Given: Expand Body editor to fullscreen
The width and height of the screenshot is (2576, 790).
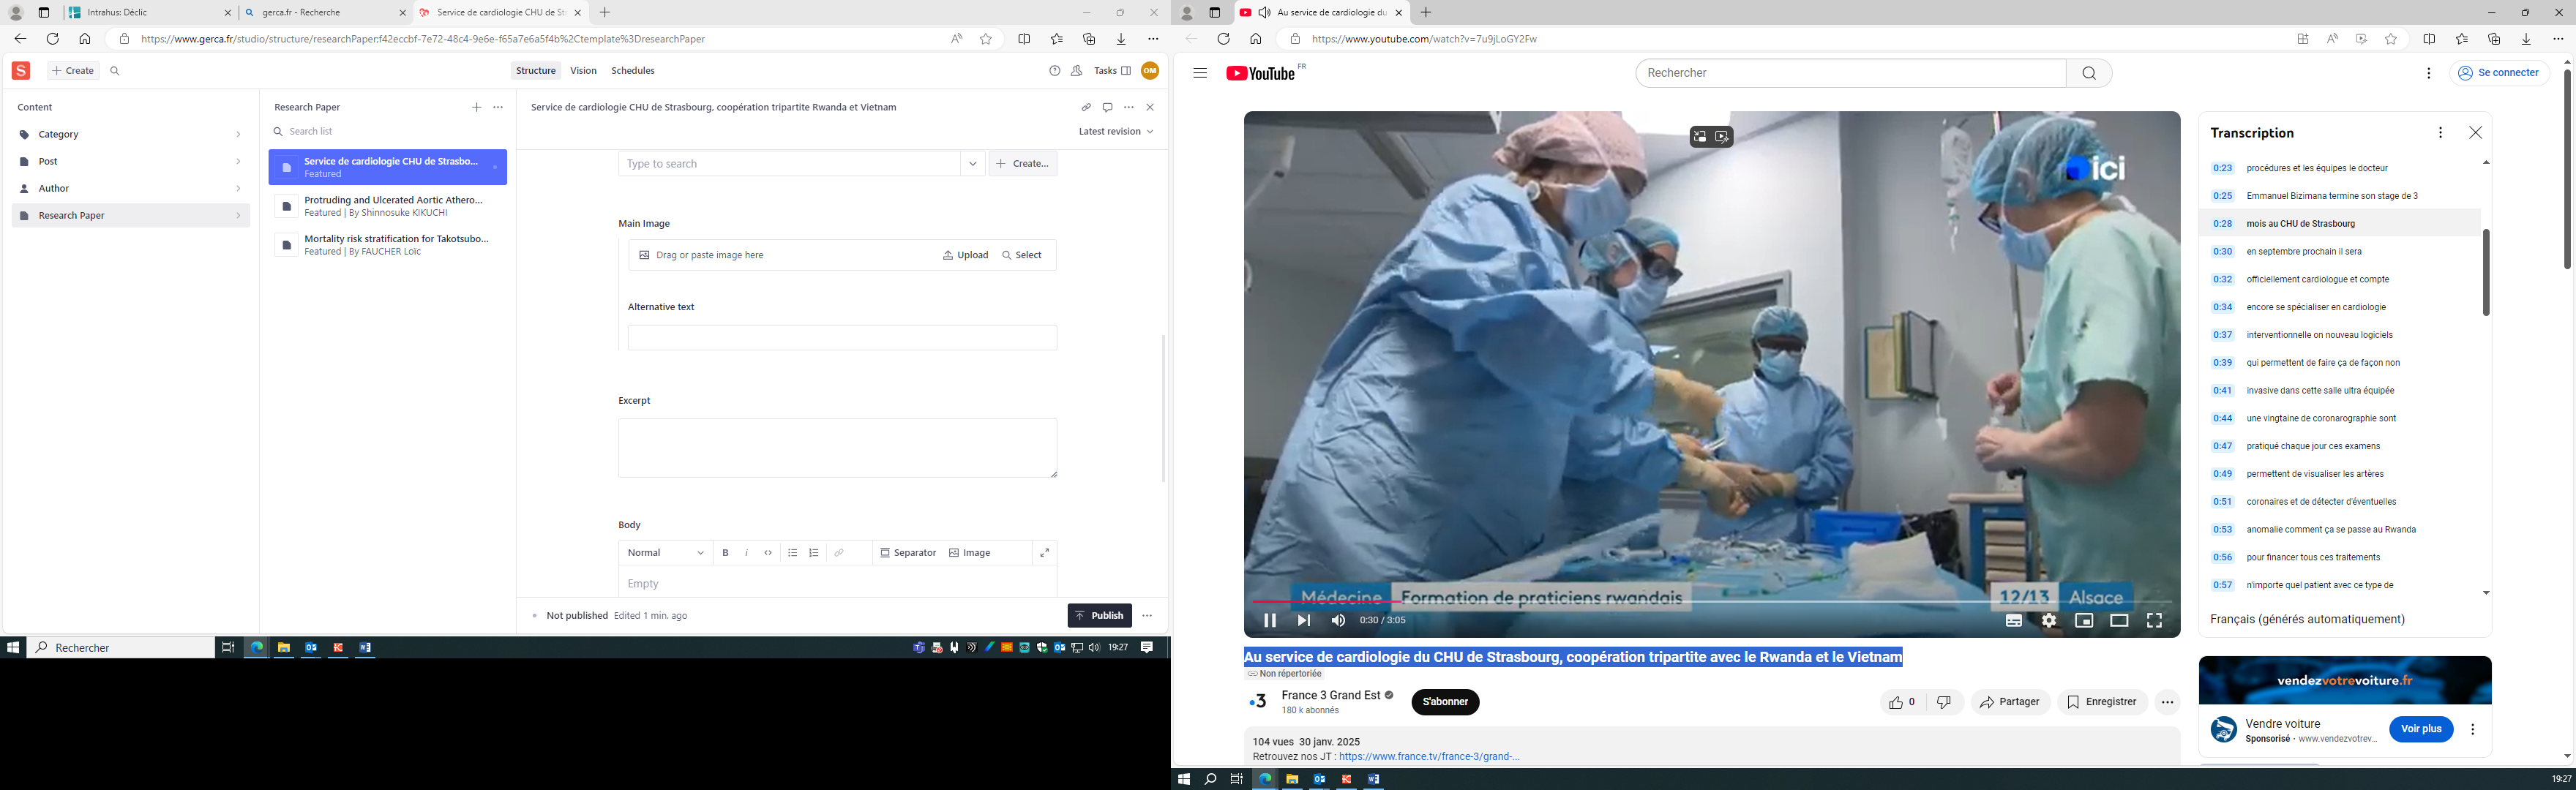Looking at the screenshot, I should coord(1044,553).
